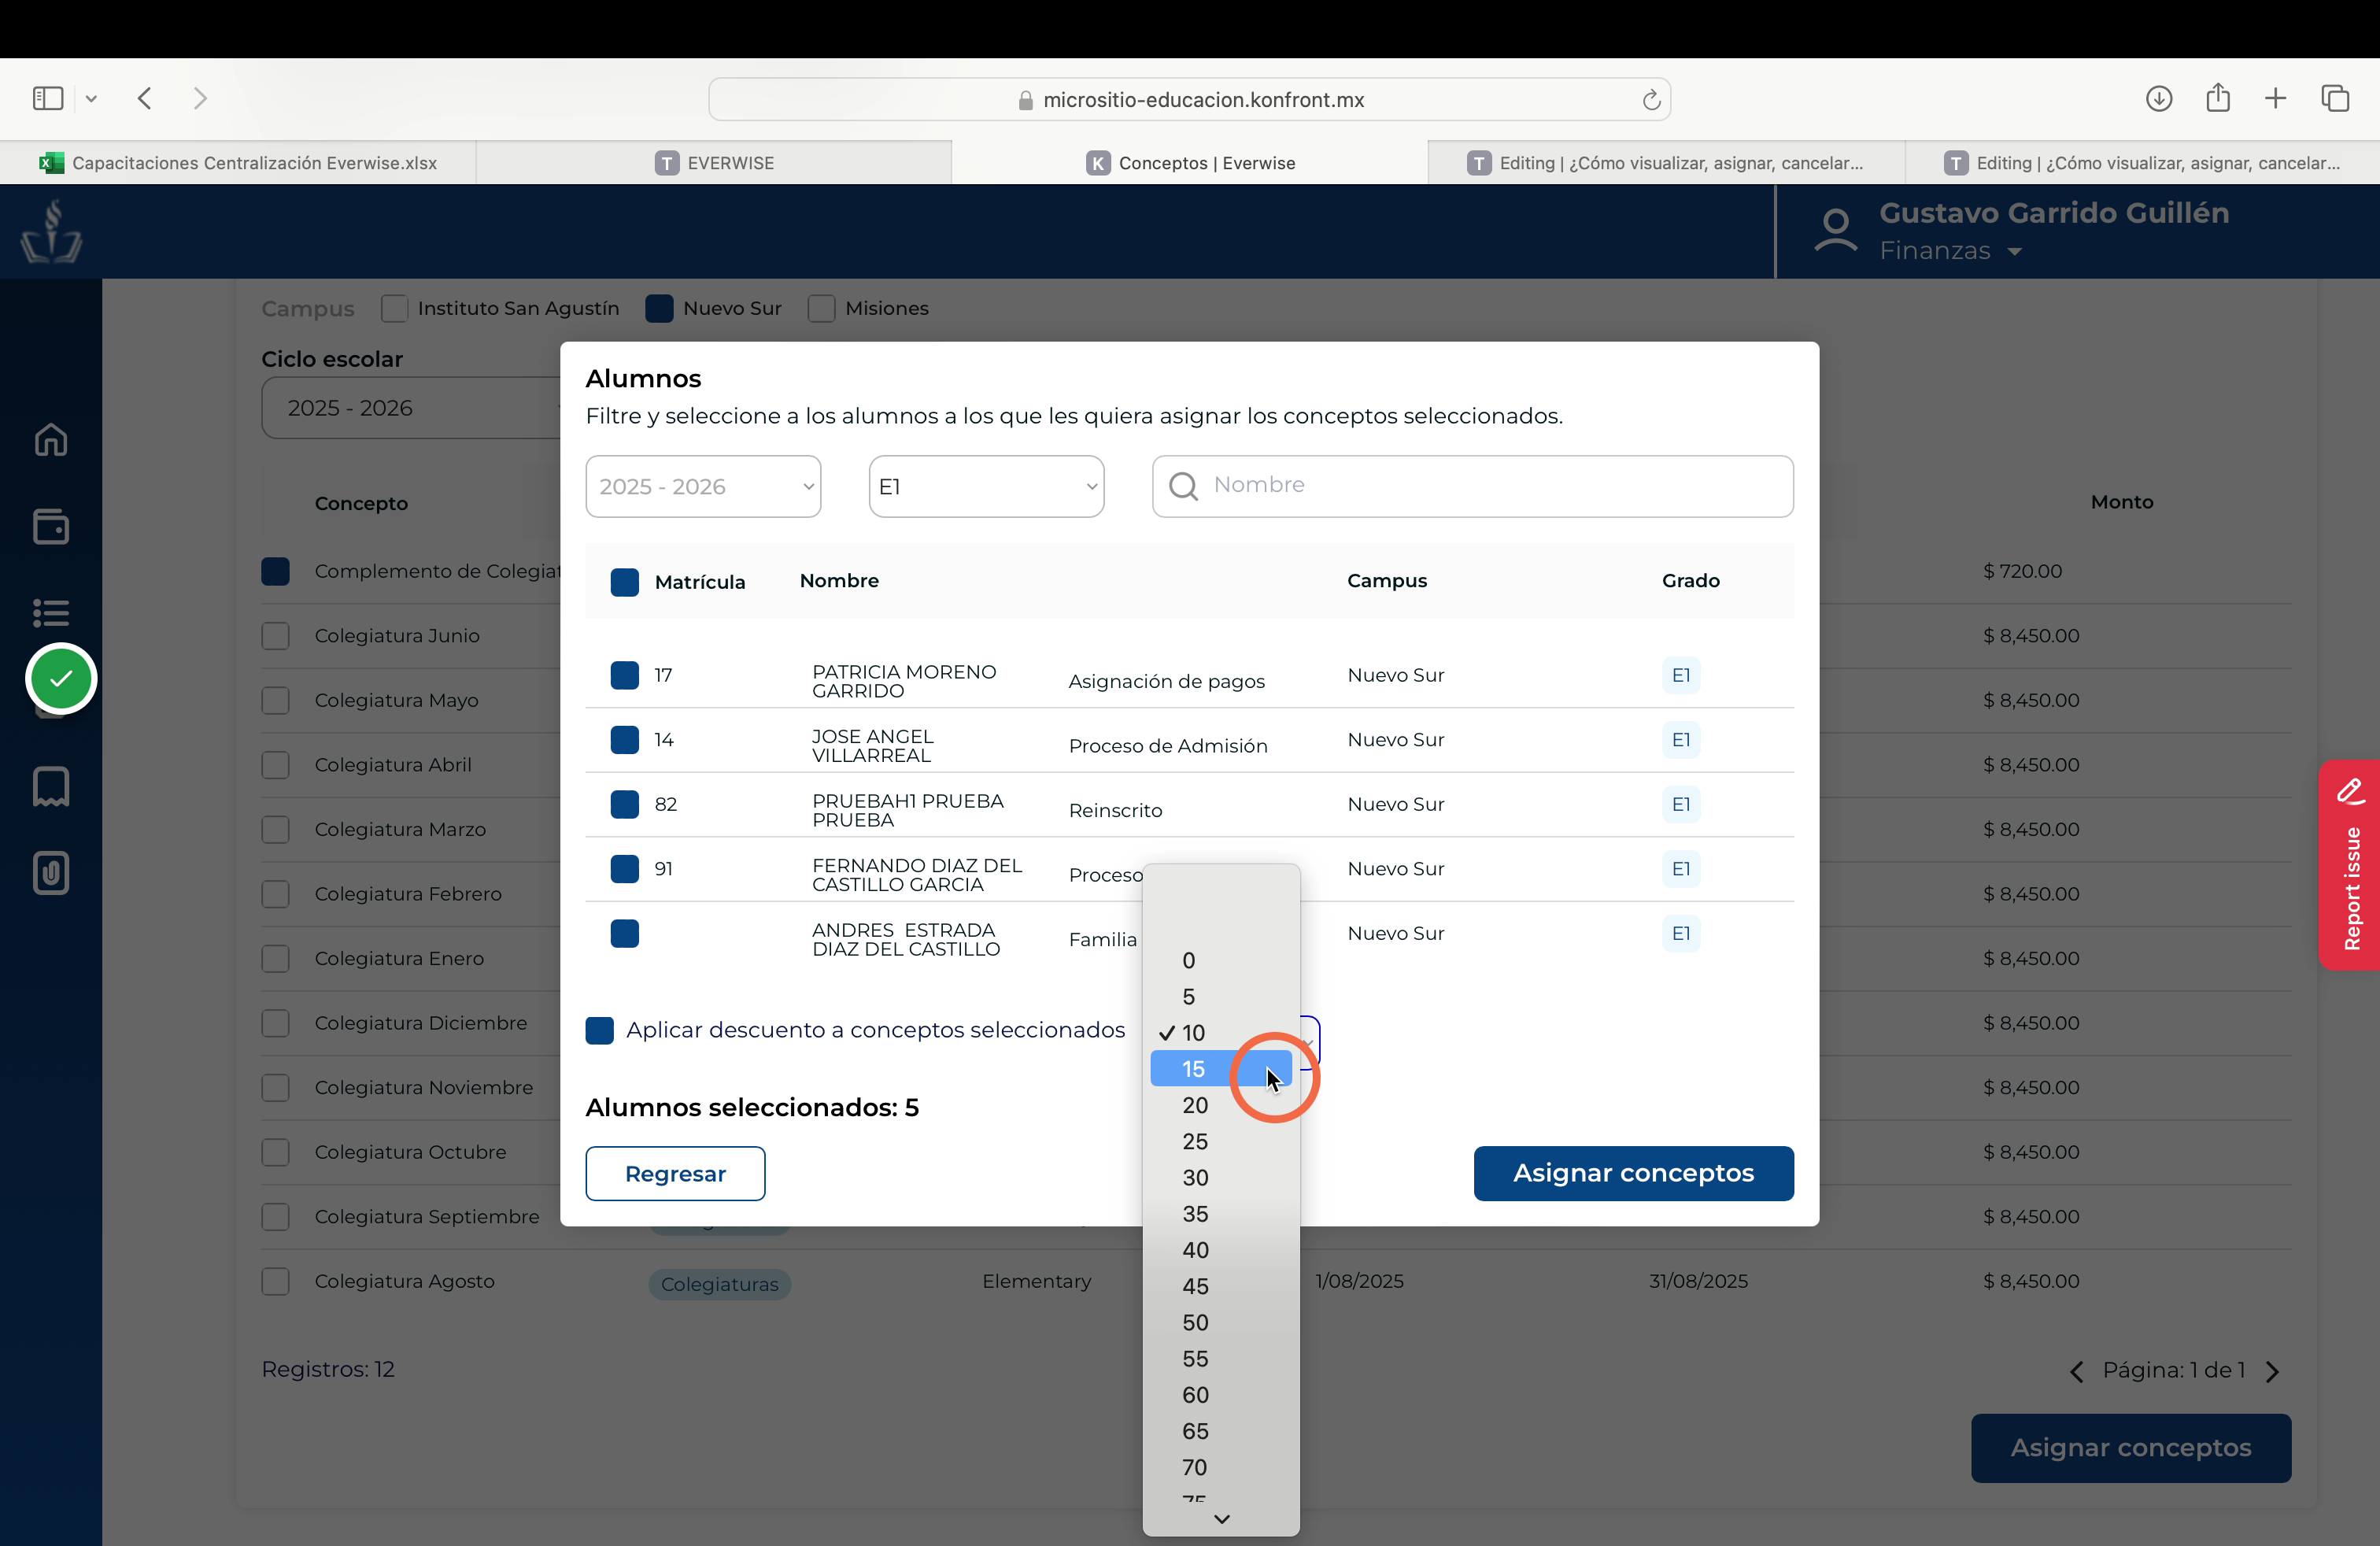The height and width of the screenshot is (1546, 2380).
Task: Pick 50 in the discount dropdown list
Action: point(1221,1322)
